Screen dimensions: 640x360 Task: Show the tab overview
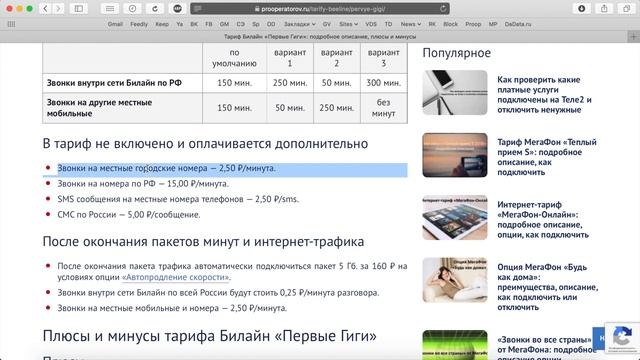(x=627, y=9)
